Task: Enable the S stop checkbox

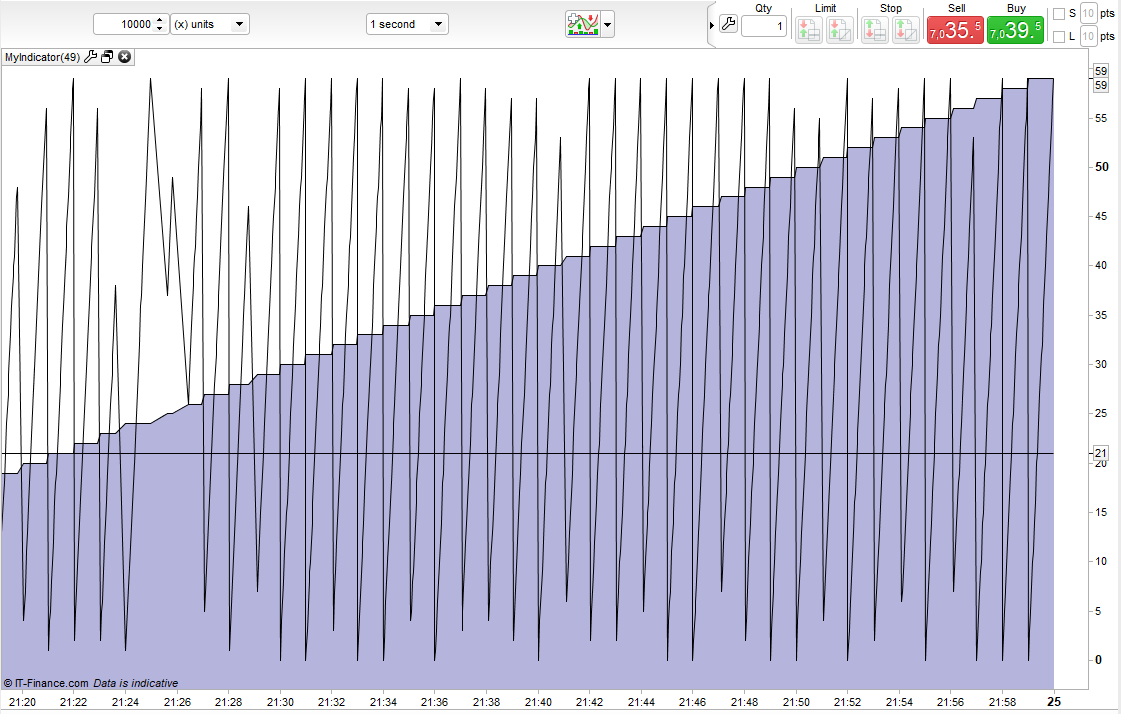Action: pos(1059,14)
